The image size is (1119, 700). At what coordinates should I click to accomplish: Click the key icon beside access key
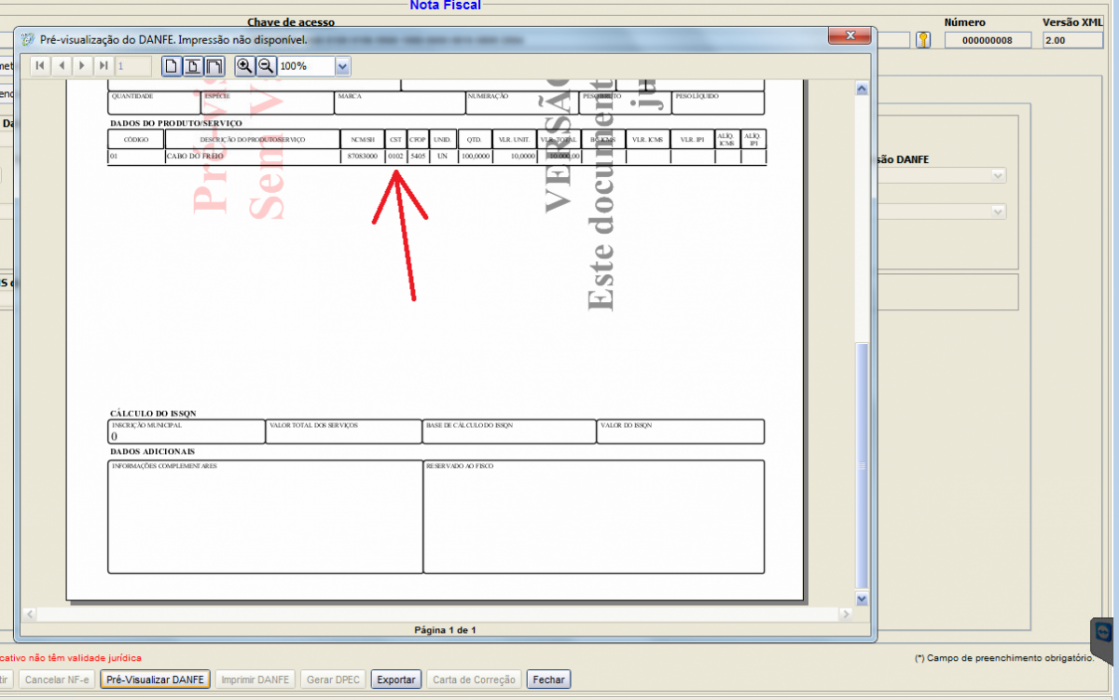coord(923,40)
